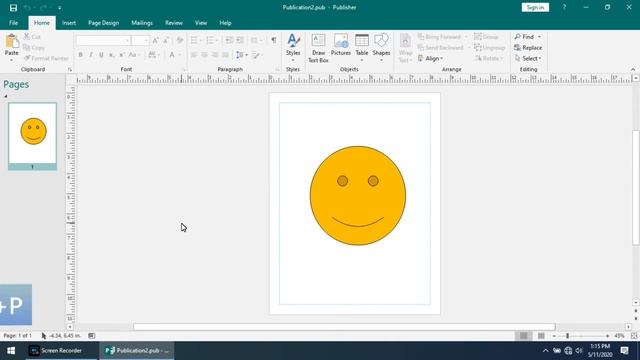Click the Clear Formatting icon
640x360 pixels.
click(180, 40)
